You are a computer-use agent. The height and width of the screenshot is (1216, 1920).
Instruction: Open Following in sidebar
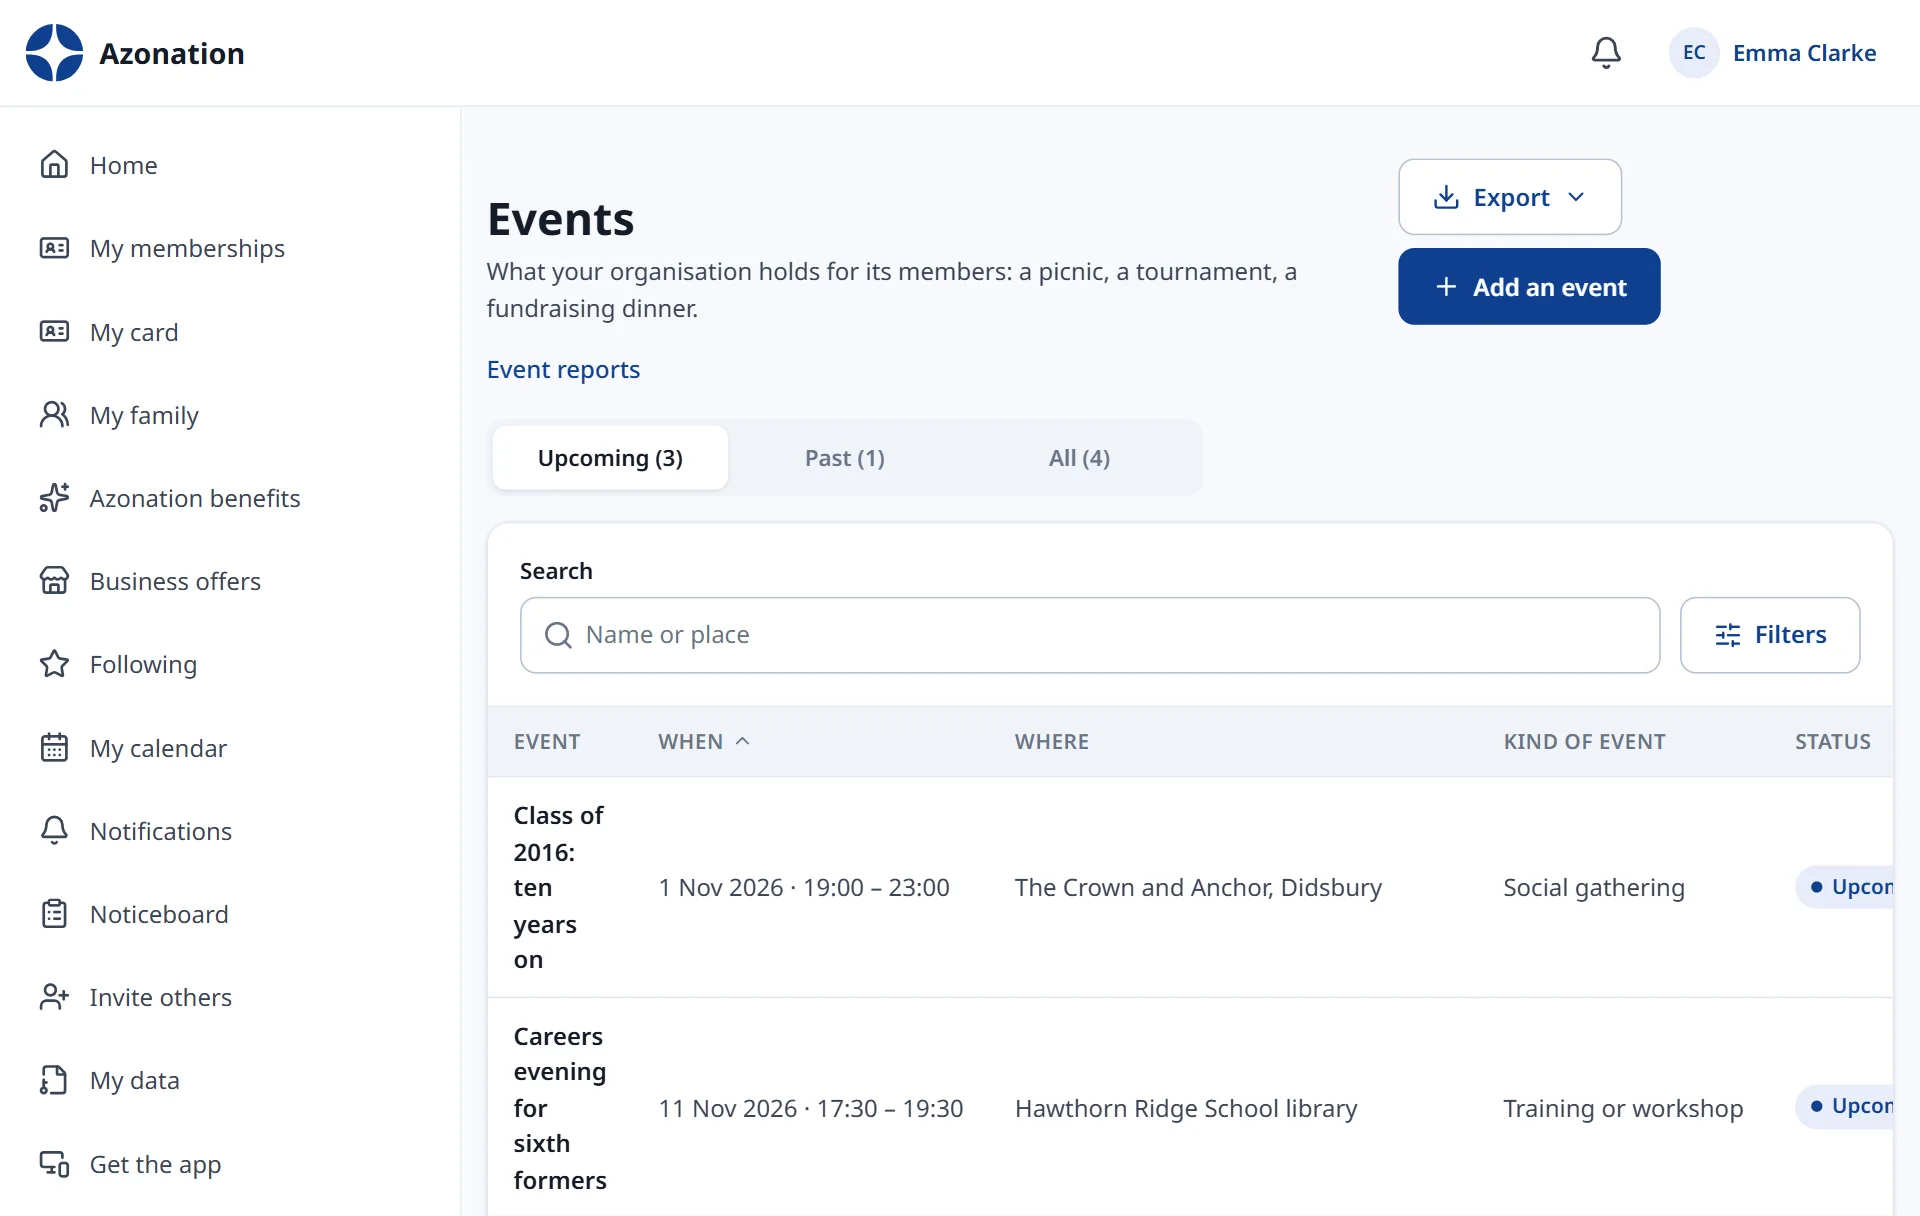143,664
